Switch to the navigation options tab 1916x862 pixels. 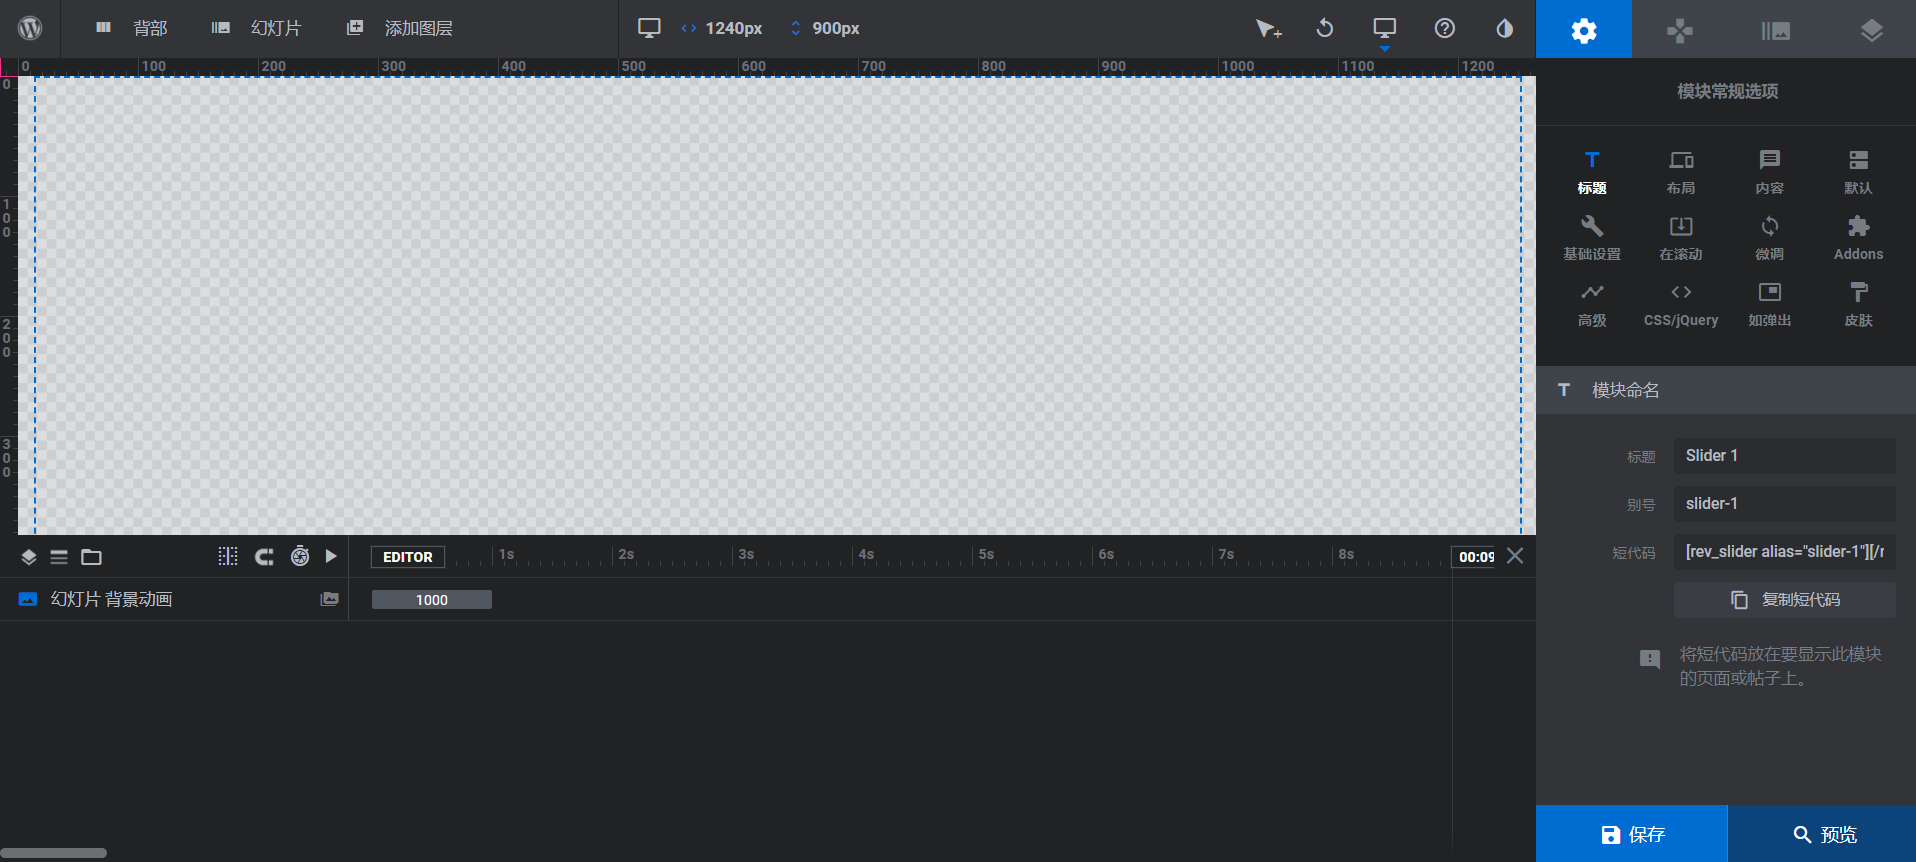(x=1680, y=30)
